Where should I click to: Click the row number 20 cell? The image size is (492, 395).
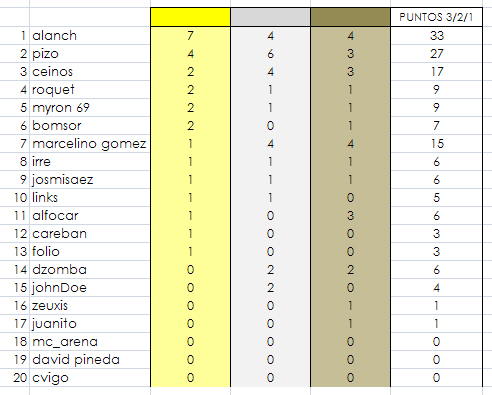(x=15, y=377)
